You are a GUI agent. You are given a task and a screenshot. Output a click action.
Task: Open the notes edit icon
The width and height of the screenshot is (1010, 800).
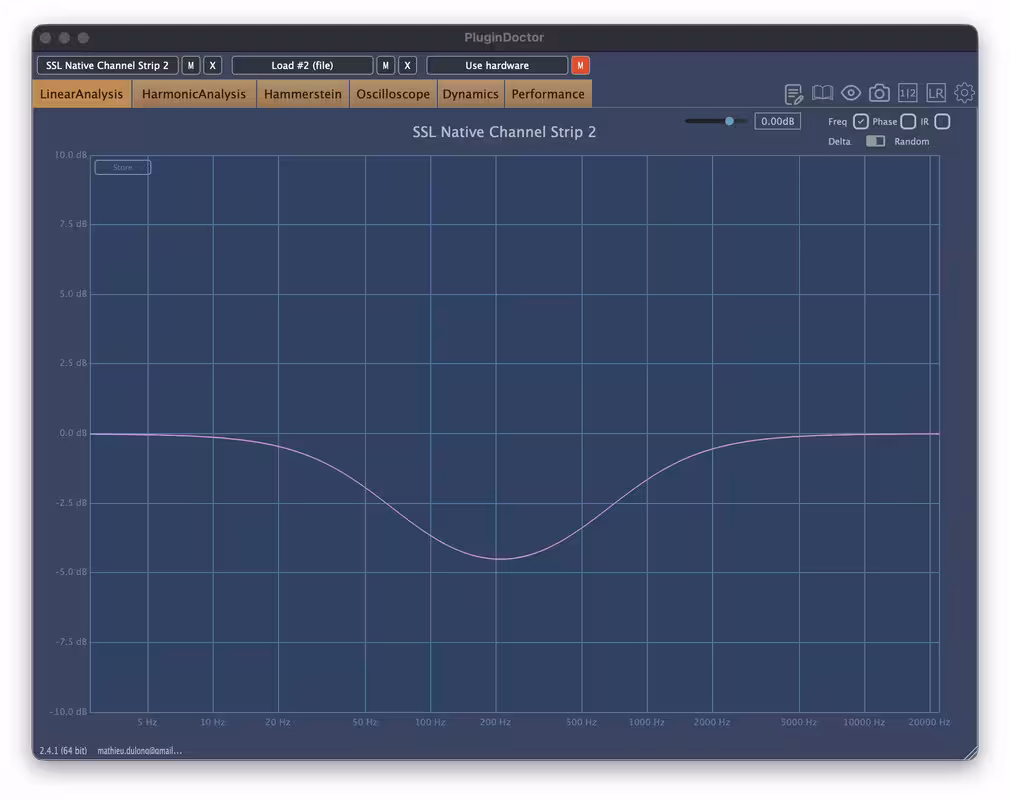pos(794,94)
